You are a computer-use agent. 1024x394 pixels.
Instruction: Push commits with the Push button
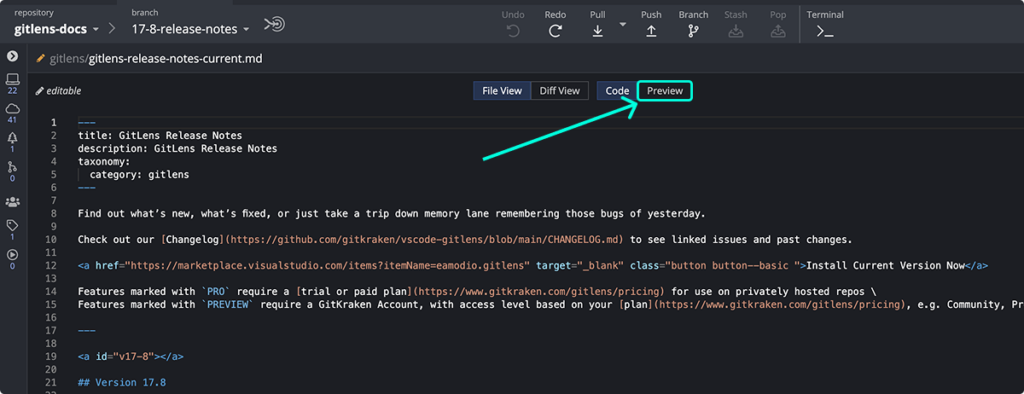click(x=651, y=24)
